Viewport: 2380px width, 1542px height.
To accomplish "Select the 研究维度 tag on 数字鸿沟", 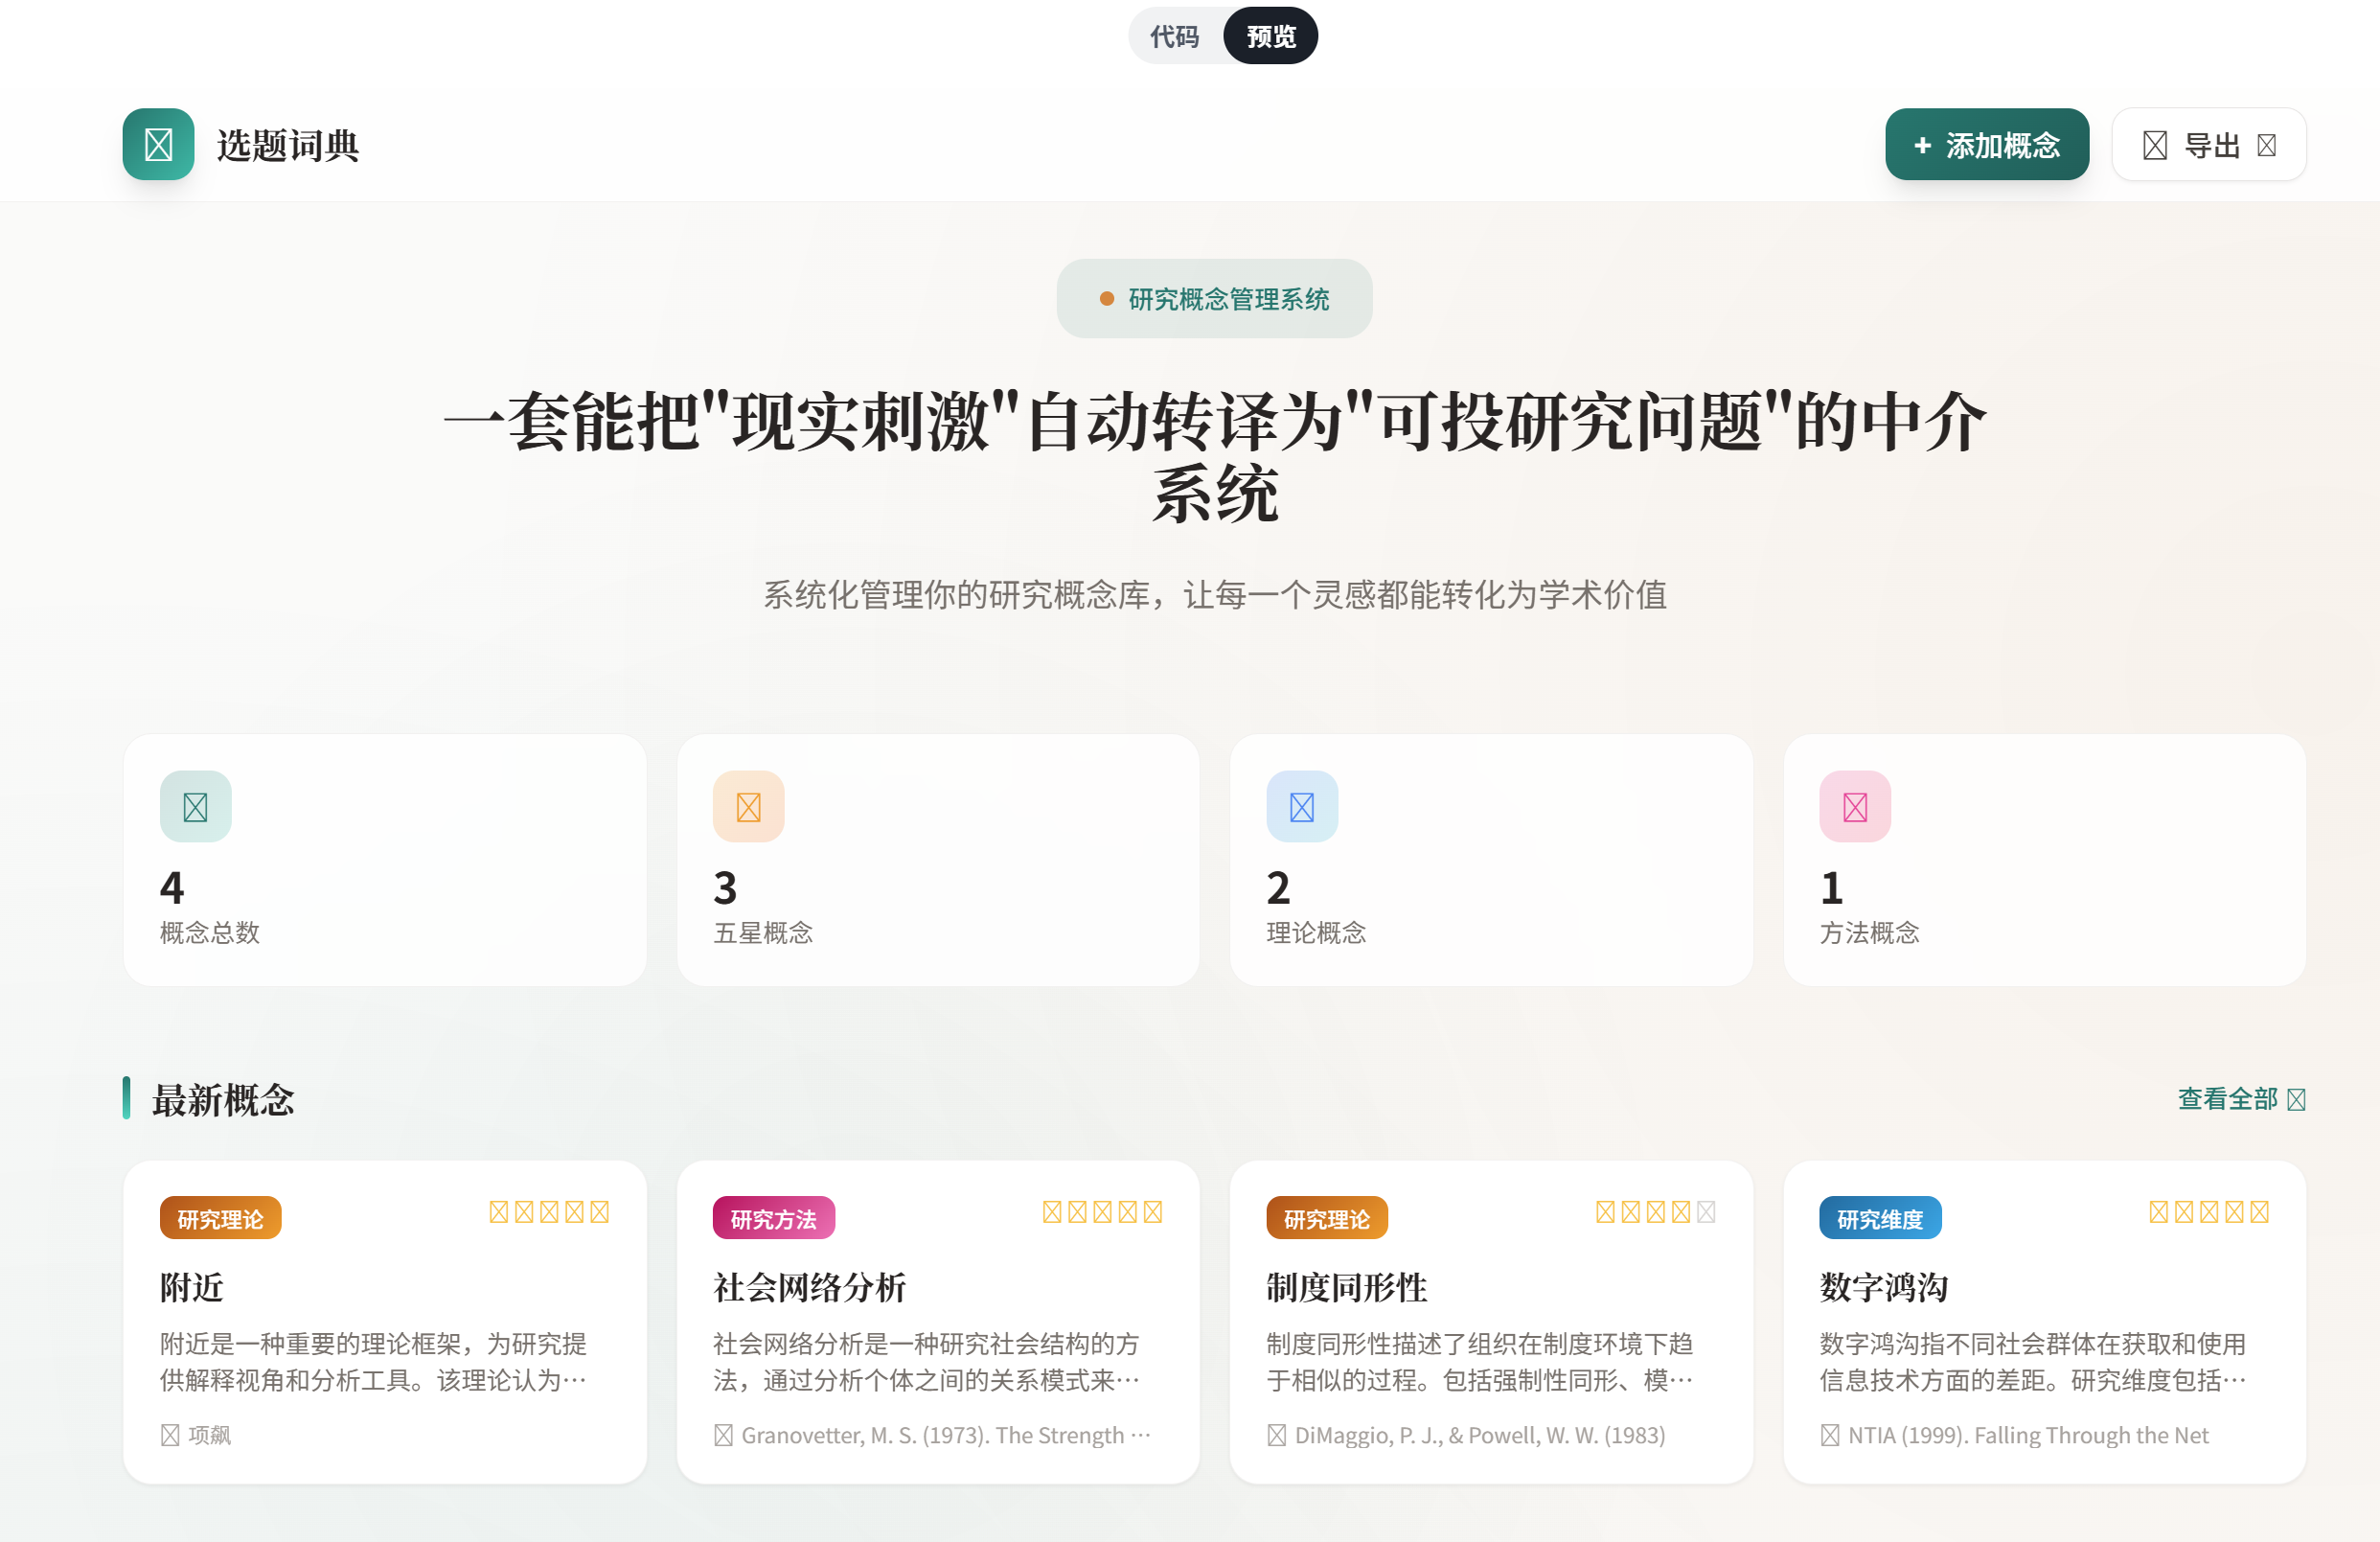I will click(1879, 1218).
